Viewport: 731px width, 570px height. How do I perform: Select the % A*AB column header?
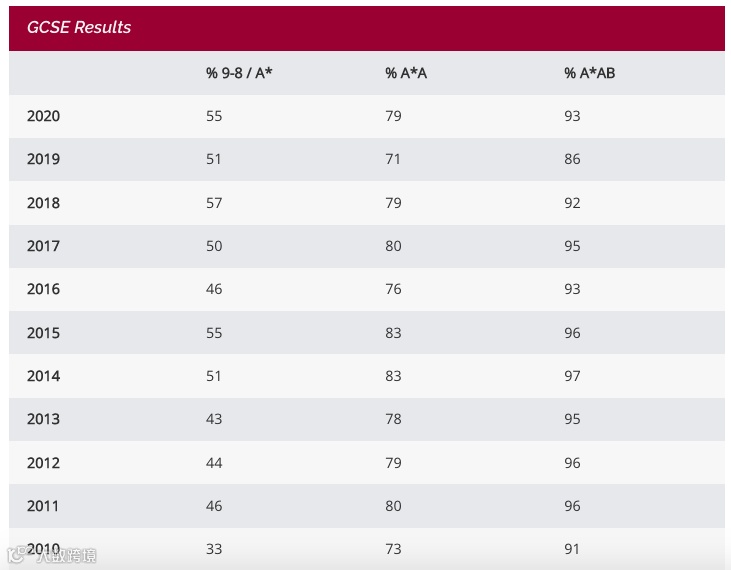(x=589, y=73)
